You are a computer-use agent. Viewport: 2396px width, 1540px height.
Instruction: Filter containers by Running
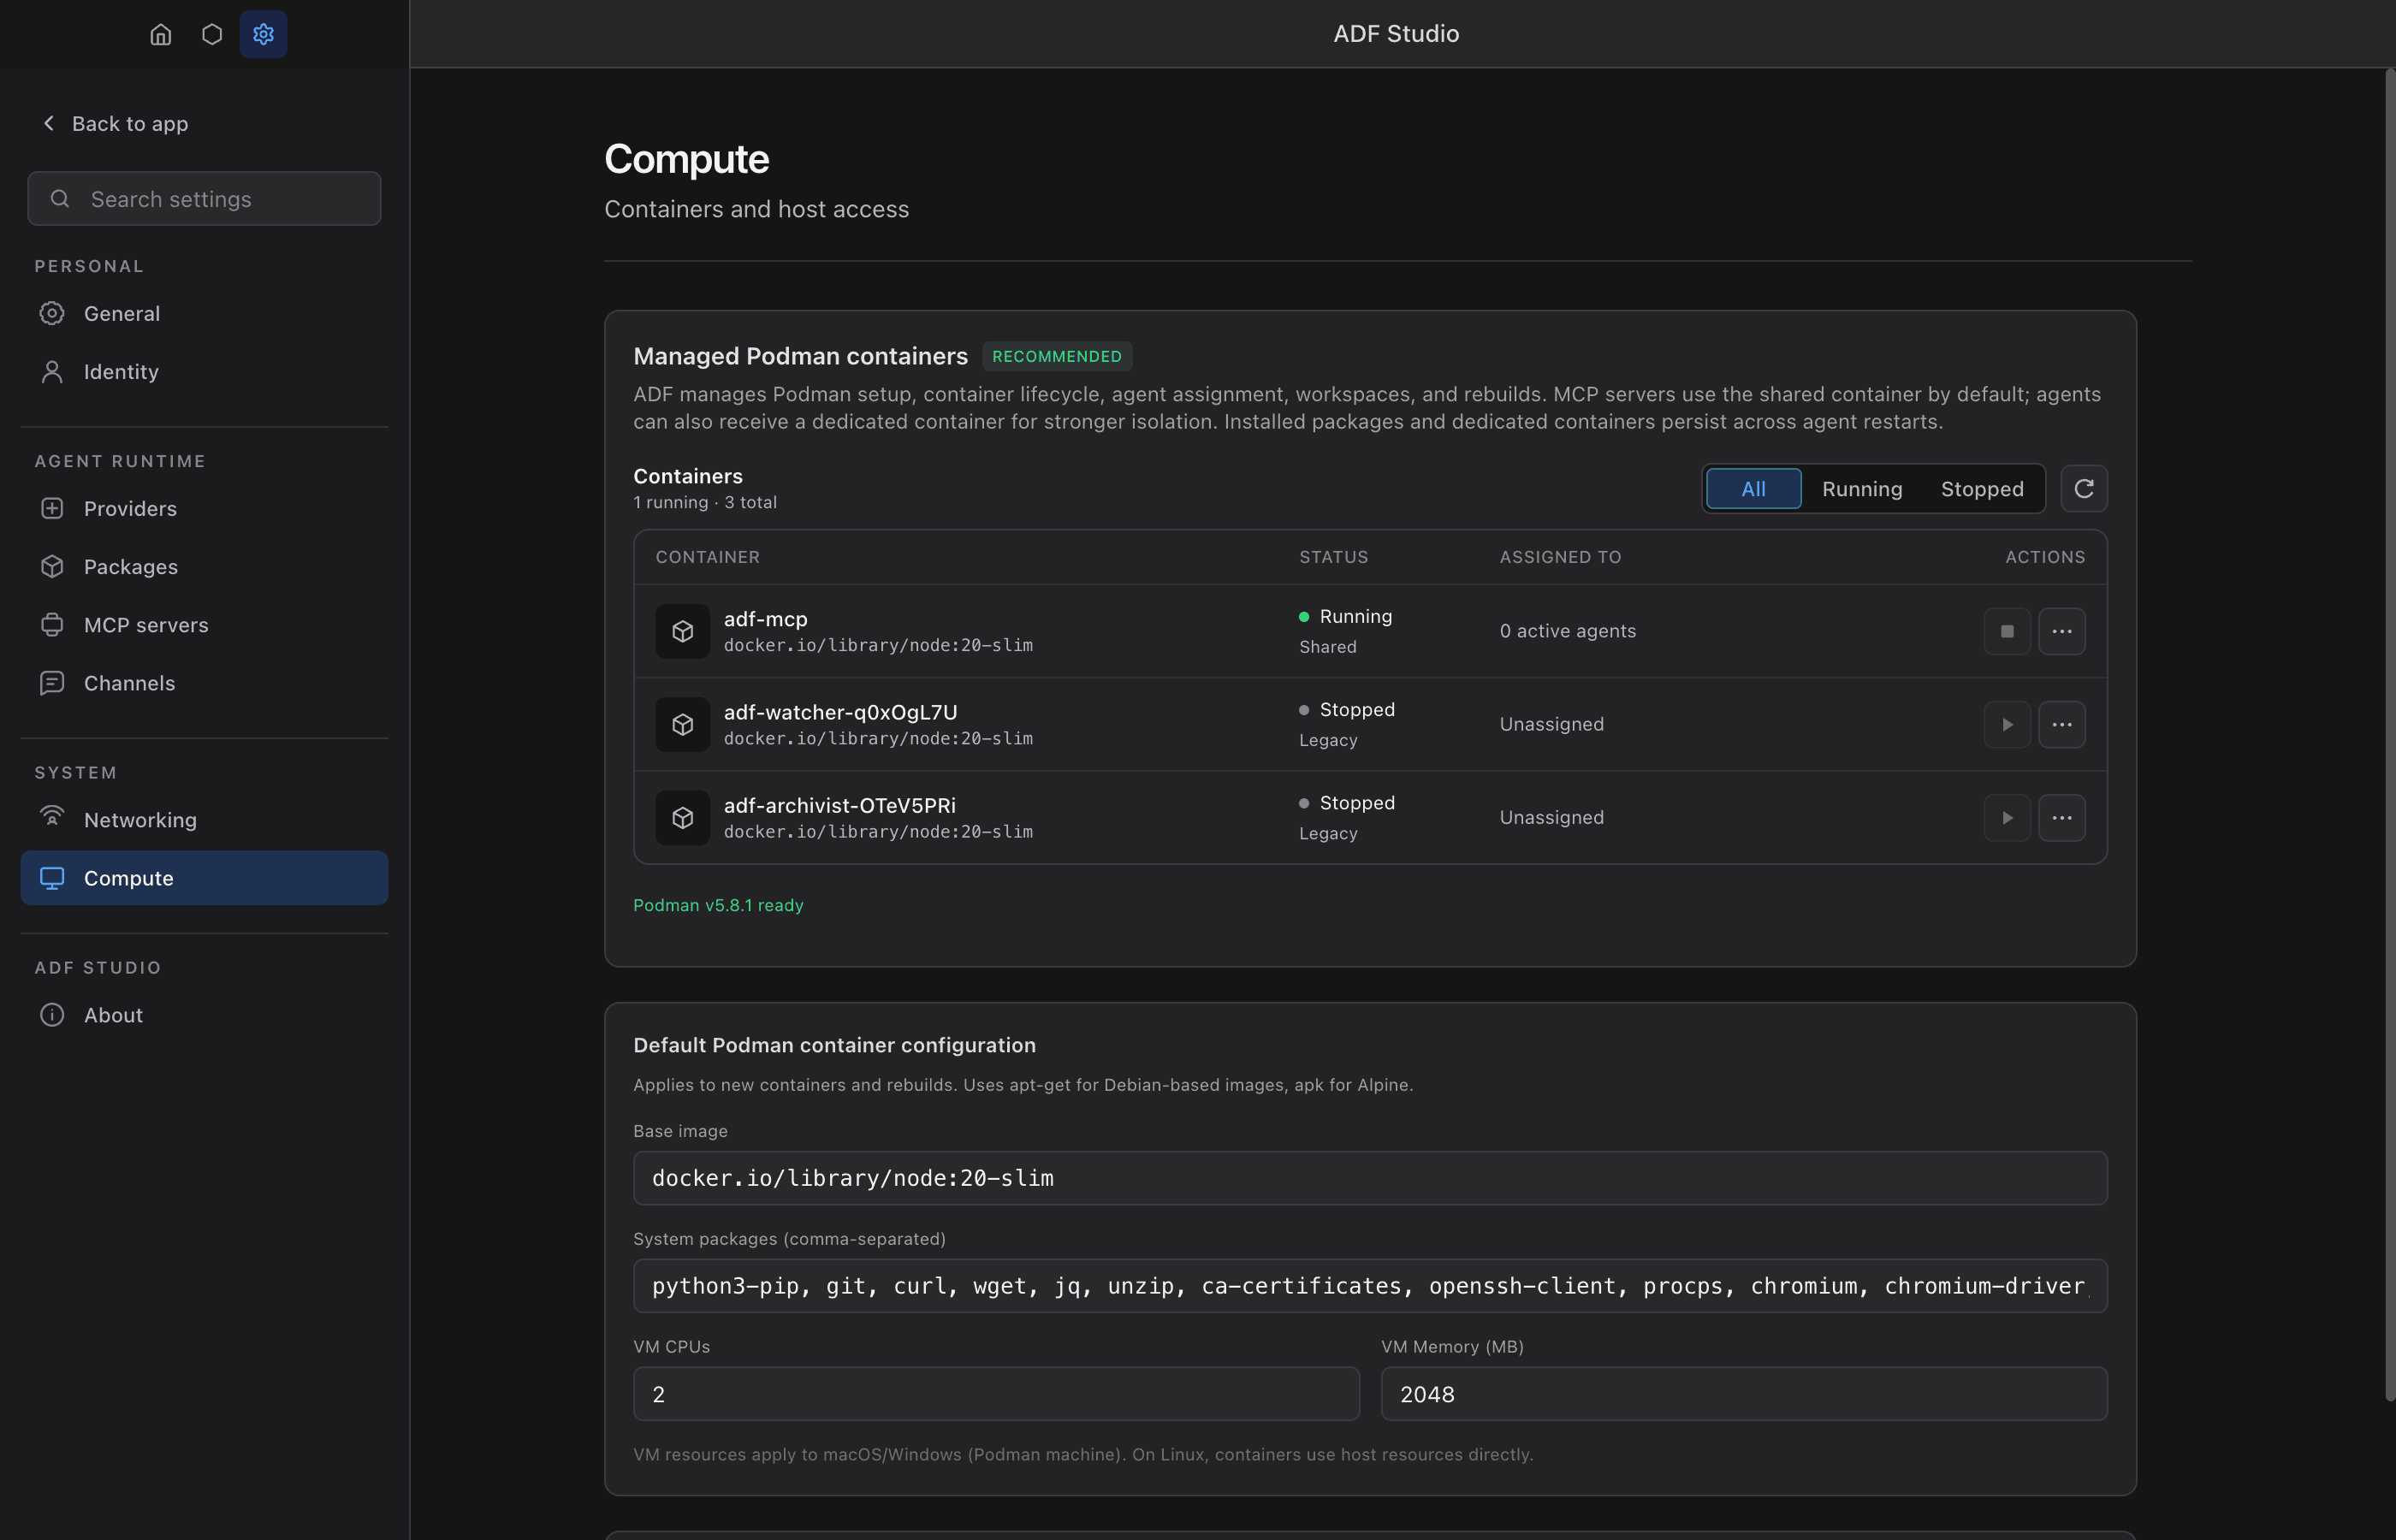coord(1862,489)
